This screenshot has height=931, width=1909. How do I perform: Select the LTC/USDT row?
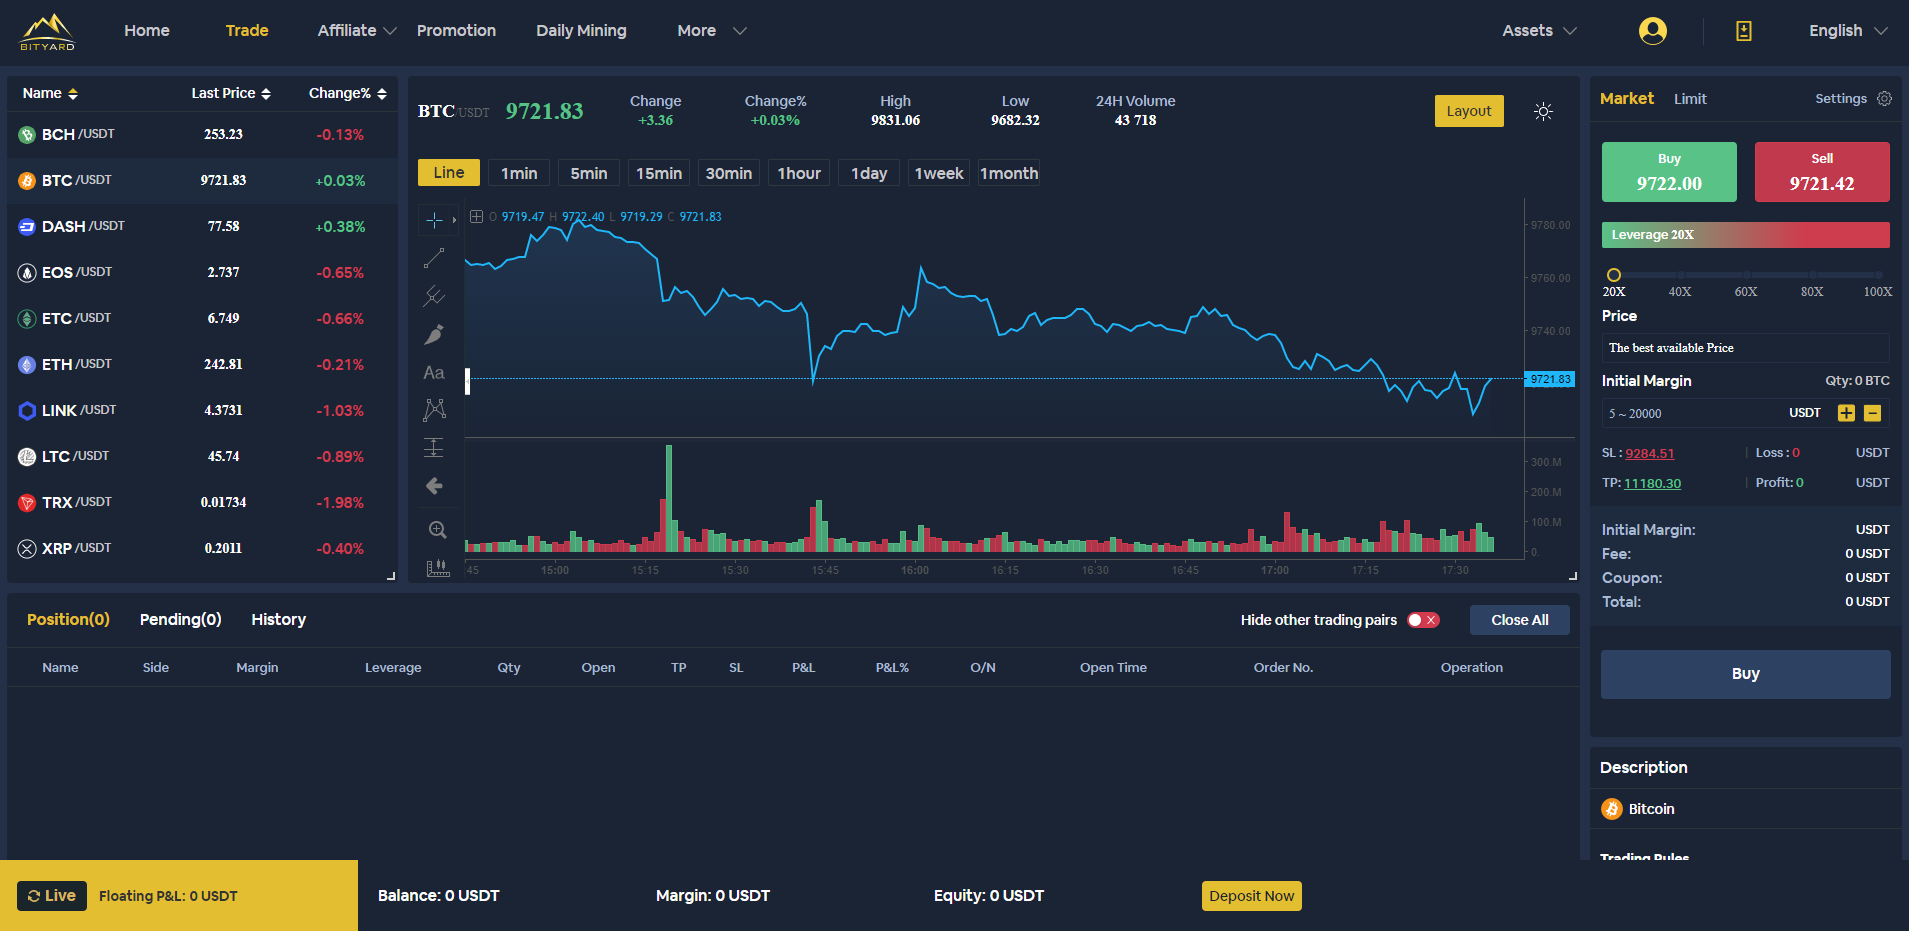202,457
